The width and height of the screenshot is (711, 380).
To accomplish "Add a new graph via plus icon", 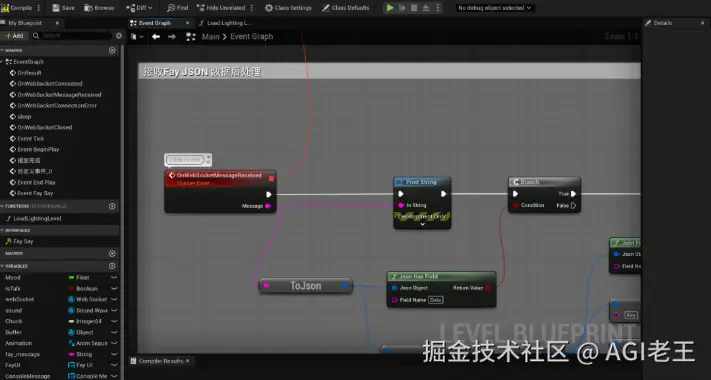I will pyautogui.click(x=112, y=50).
